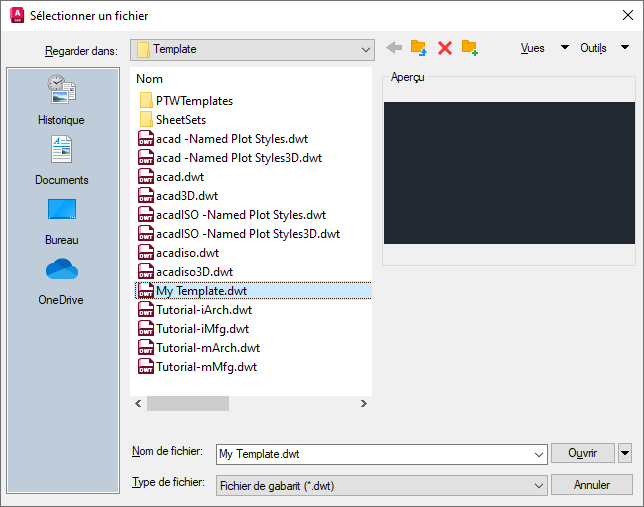Click the DWT icon for Tutorial-iArch.dwt
Image resolution: width=644 pixels, height=507 pixels.
pos(146,310)
